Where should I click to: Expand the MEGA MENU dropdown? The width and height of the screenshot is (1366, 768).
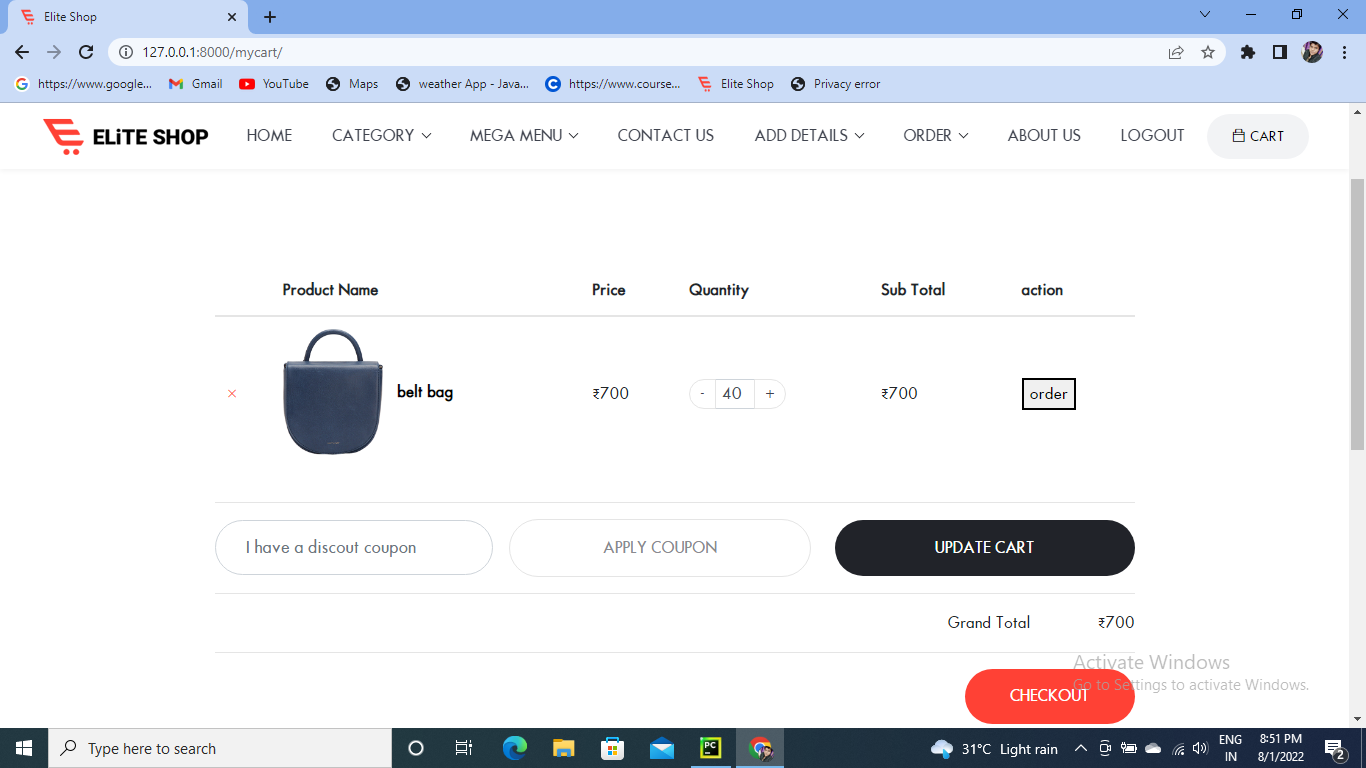[524, 136]
